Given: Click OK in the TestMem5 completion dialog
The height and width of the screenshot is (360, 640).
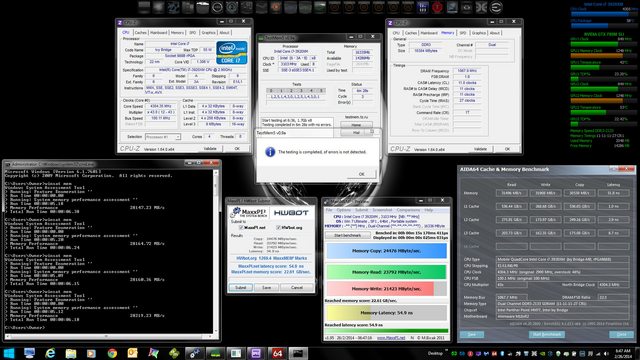Looking at the screenshot, I should pos(361,174).
